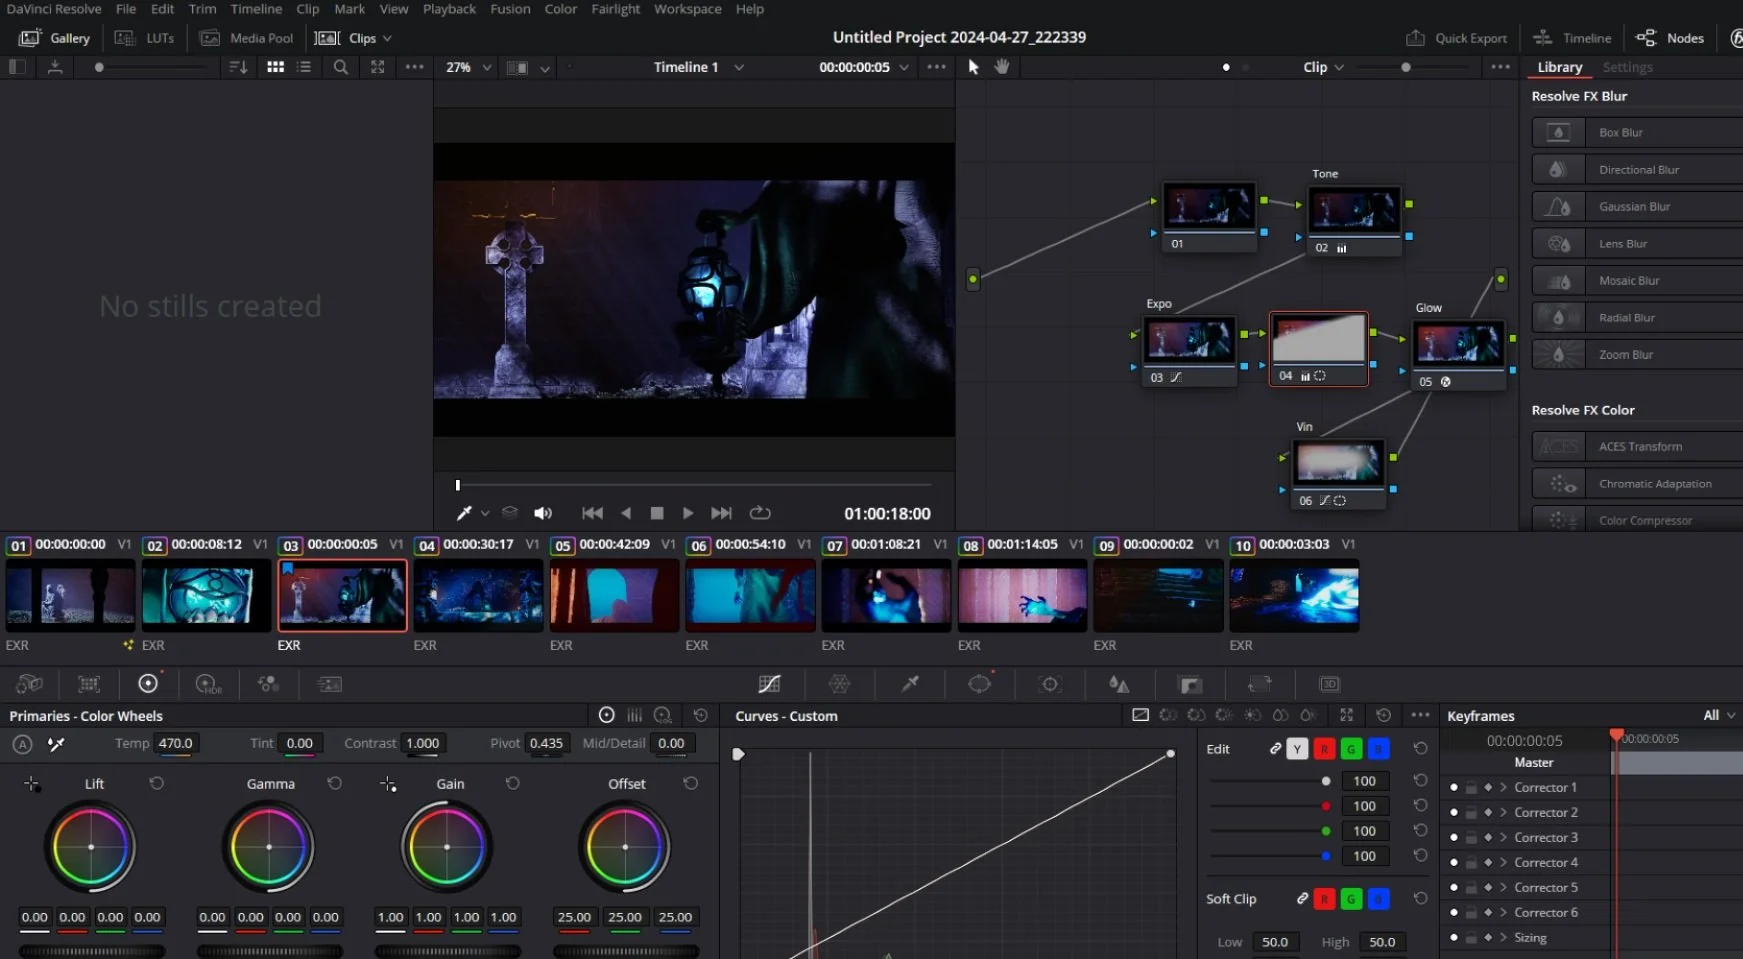Viewport: 1743px width, 959px height.
Task: Toggle the red curve edit channel
Action: tap(1324, 749)
